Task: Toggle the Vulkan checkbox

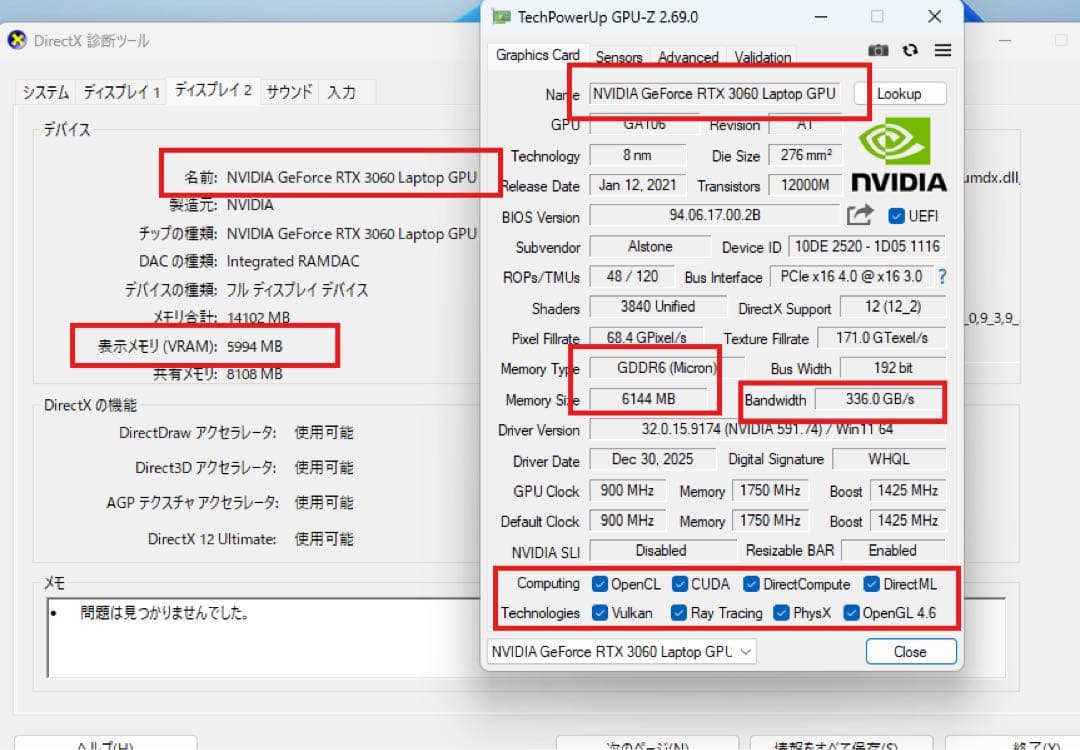Action: point(600,613)
